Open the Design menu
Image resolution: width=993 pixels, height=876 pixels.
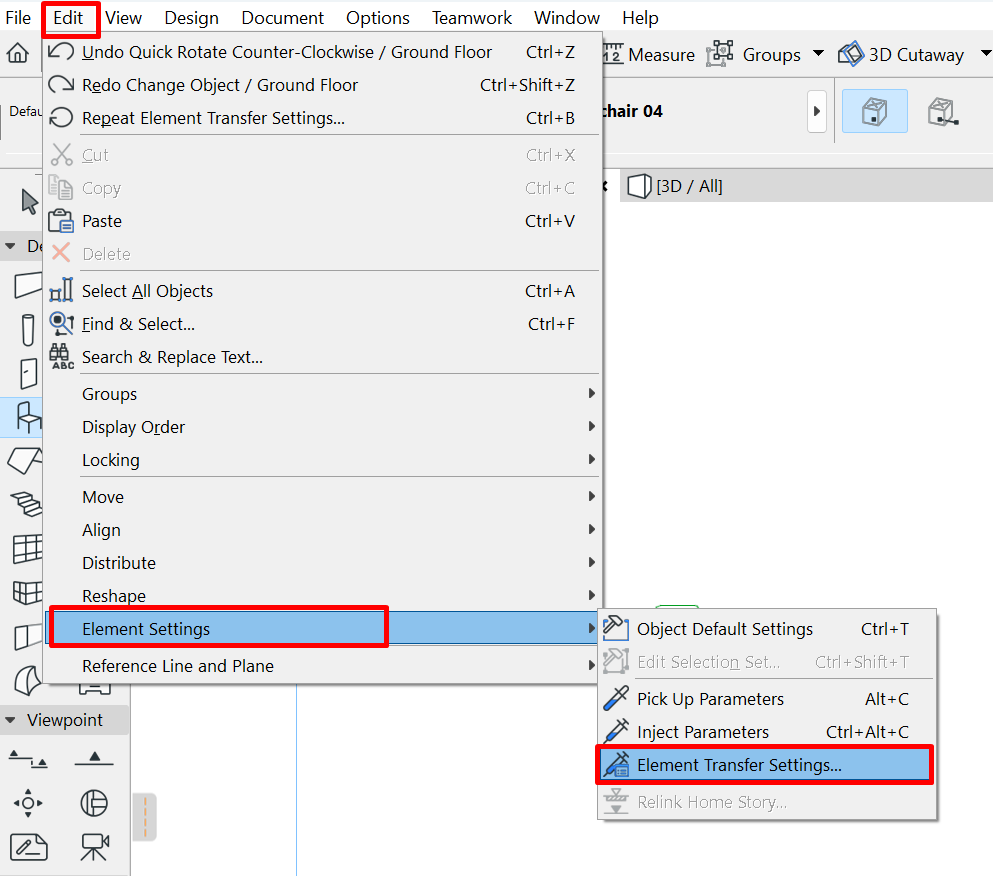192,18
